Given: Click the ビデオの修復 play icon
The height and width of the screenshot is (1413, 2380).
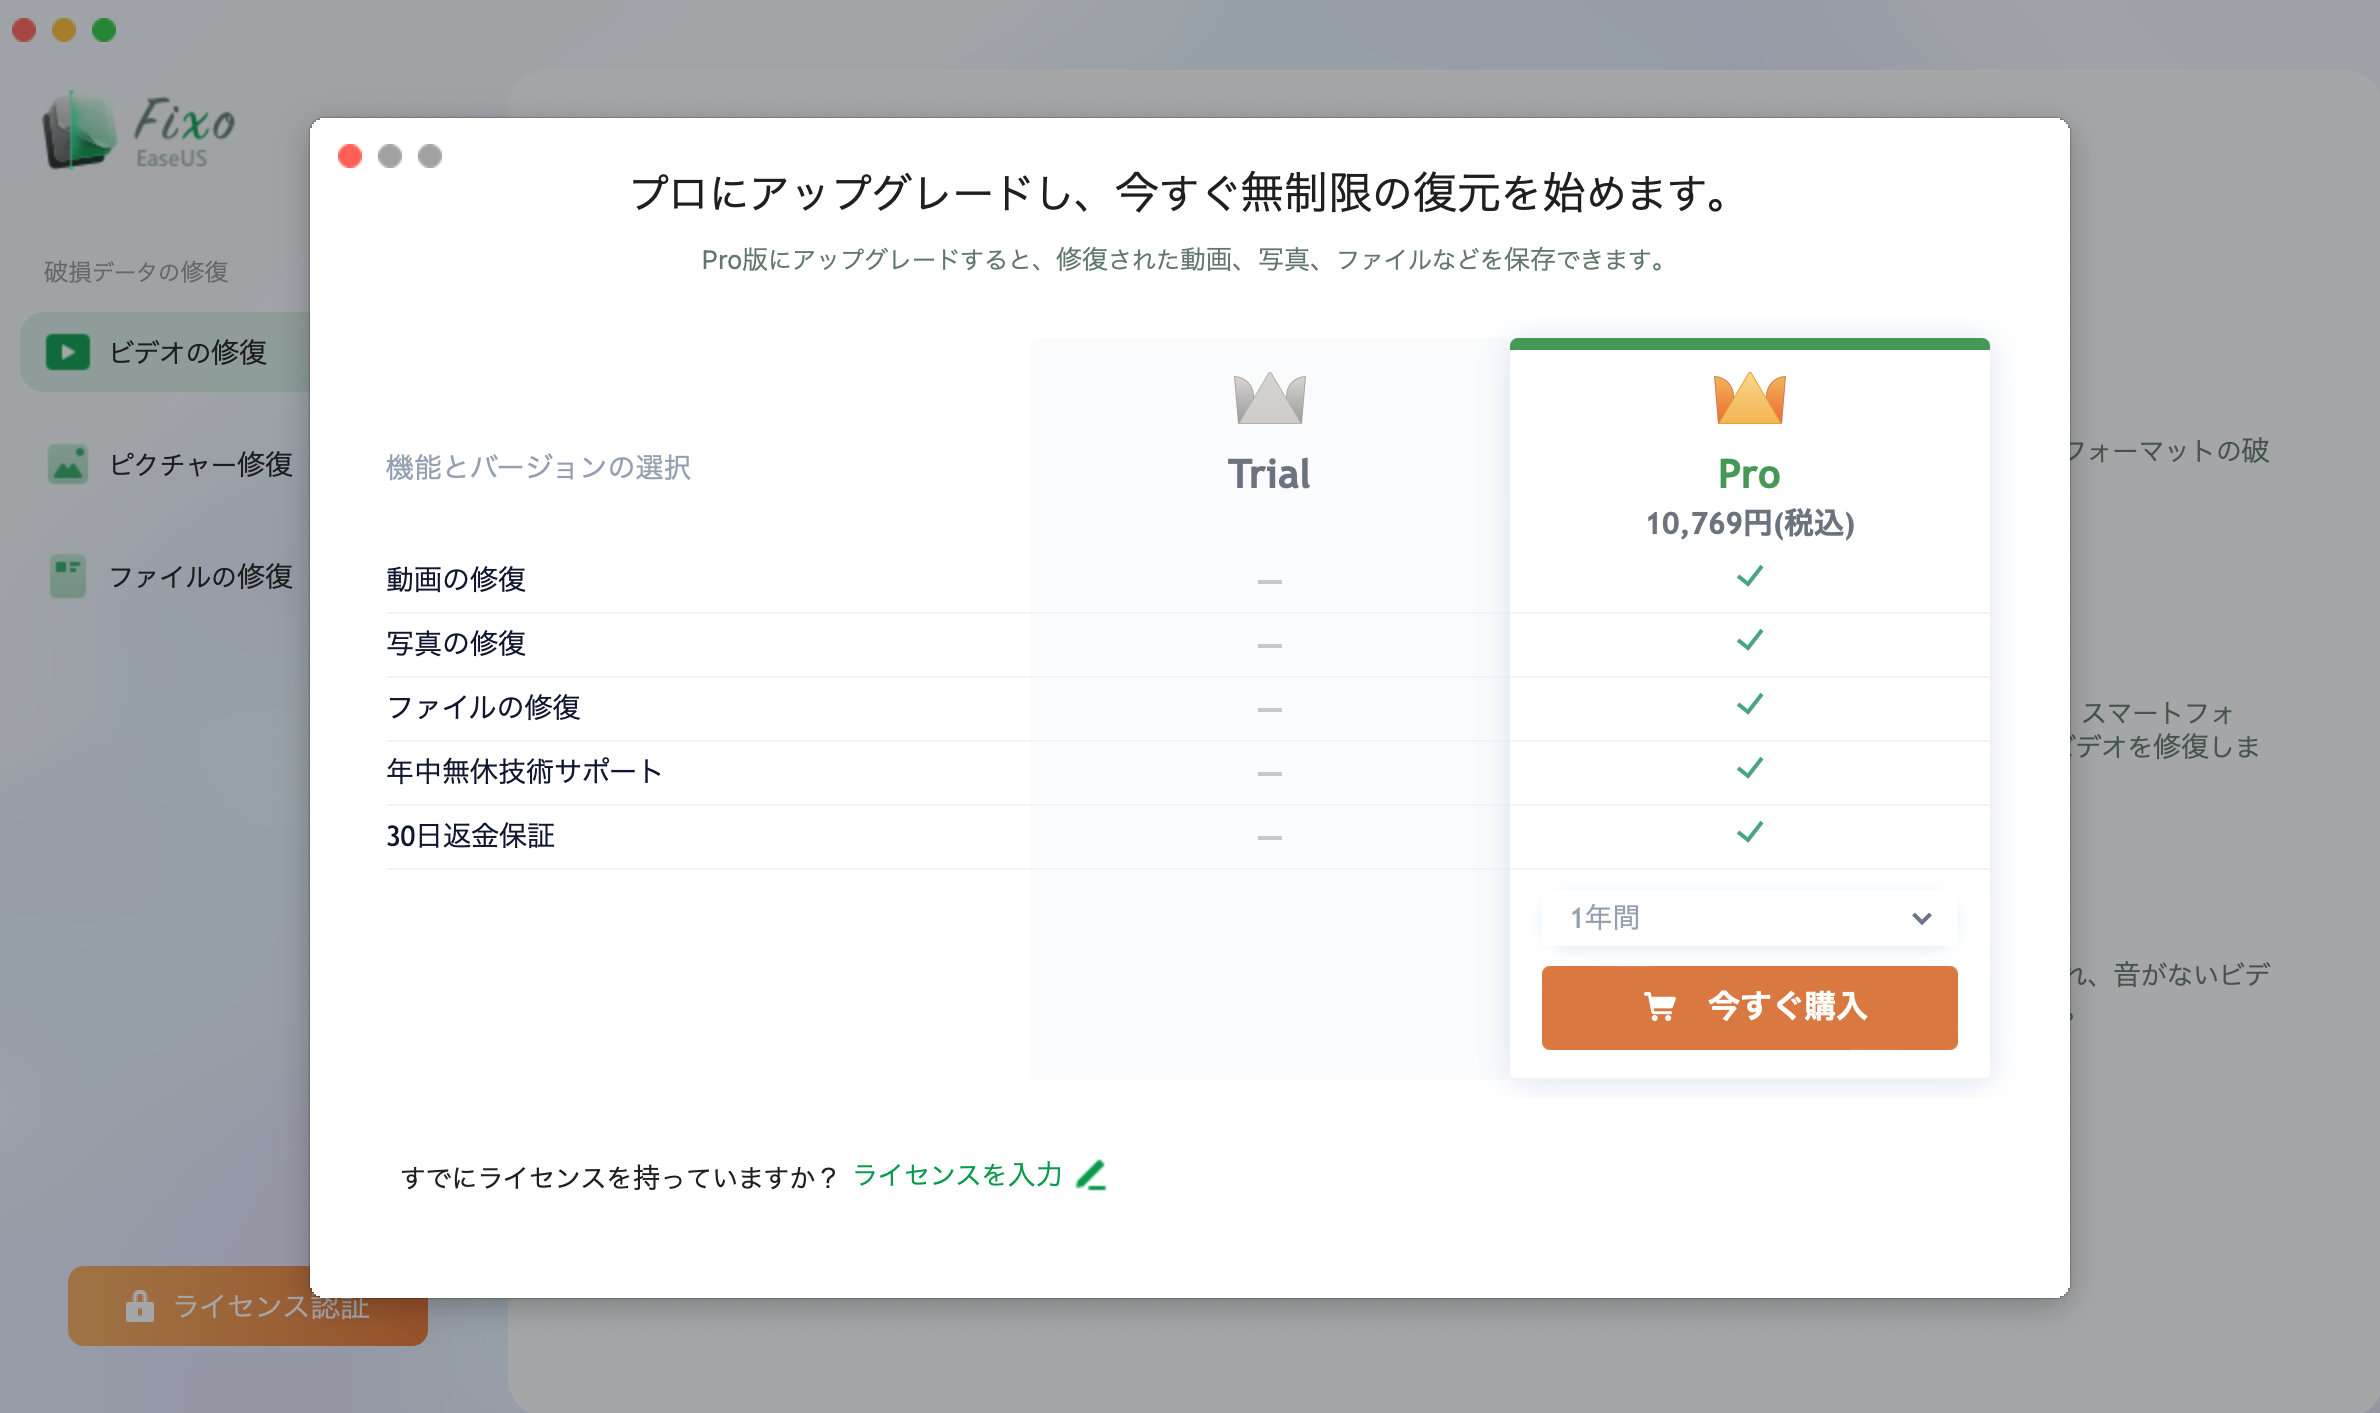Looking at the screenshot, I should pyautogui.click(x=68, y=352).
